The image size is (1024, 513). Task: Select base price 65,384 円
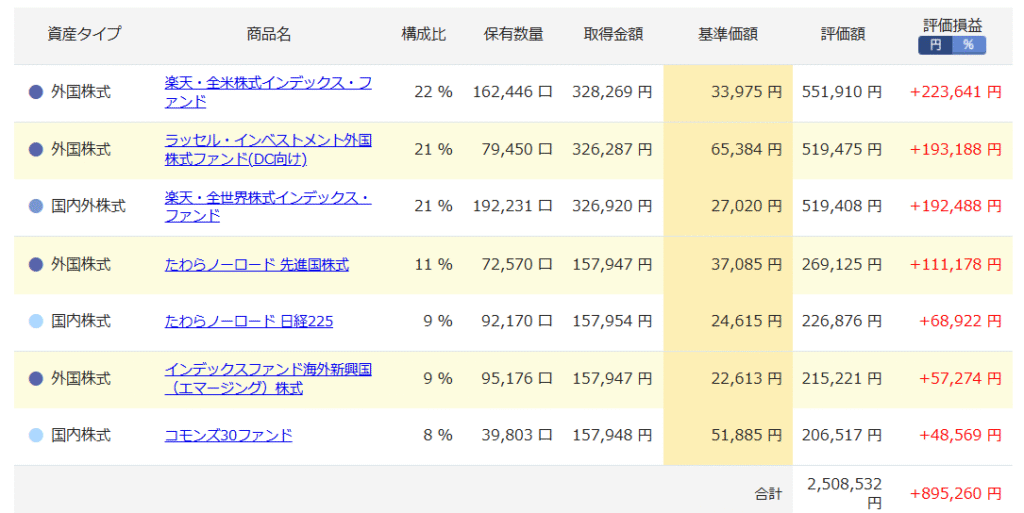click(746, 149)
